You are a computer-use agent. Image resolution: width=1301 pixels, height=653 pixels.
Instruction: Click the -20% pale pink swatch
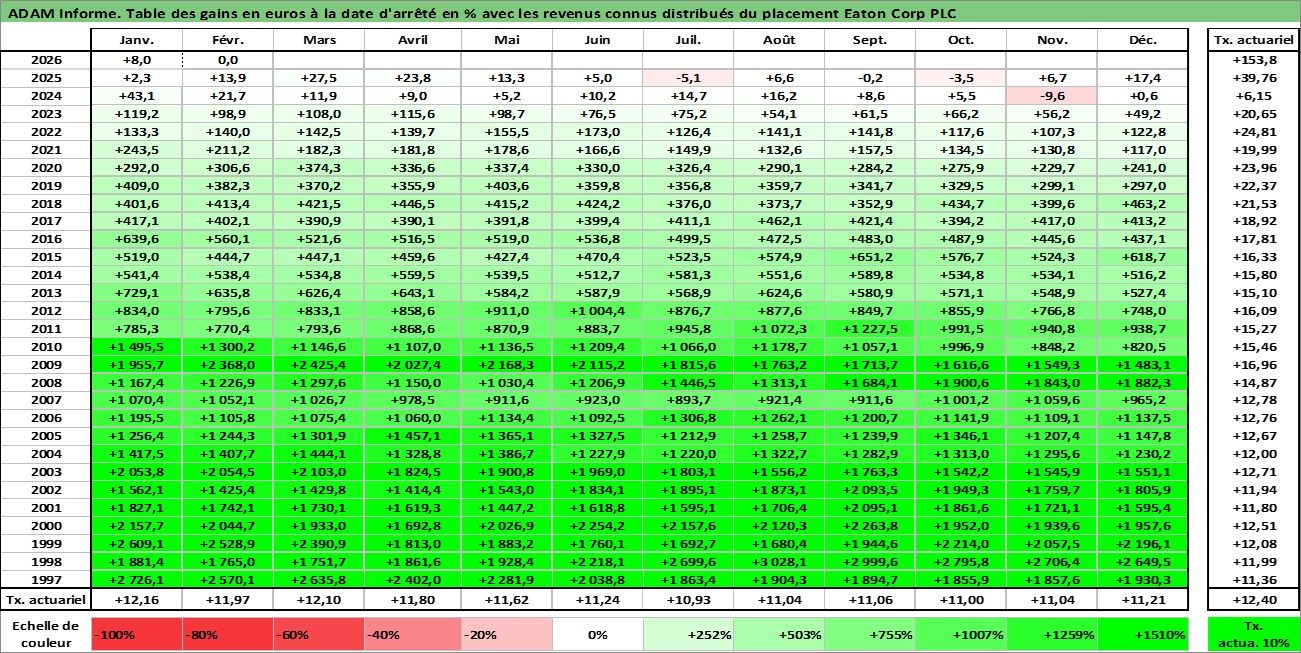click(506, 634)
